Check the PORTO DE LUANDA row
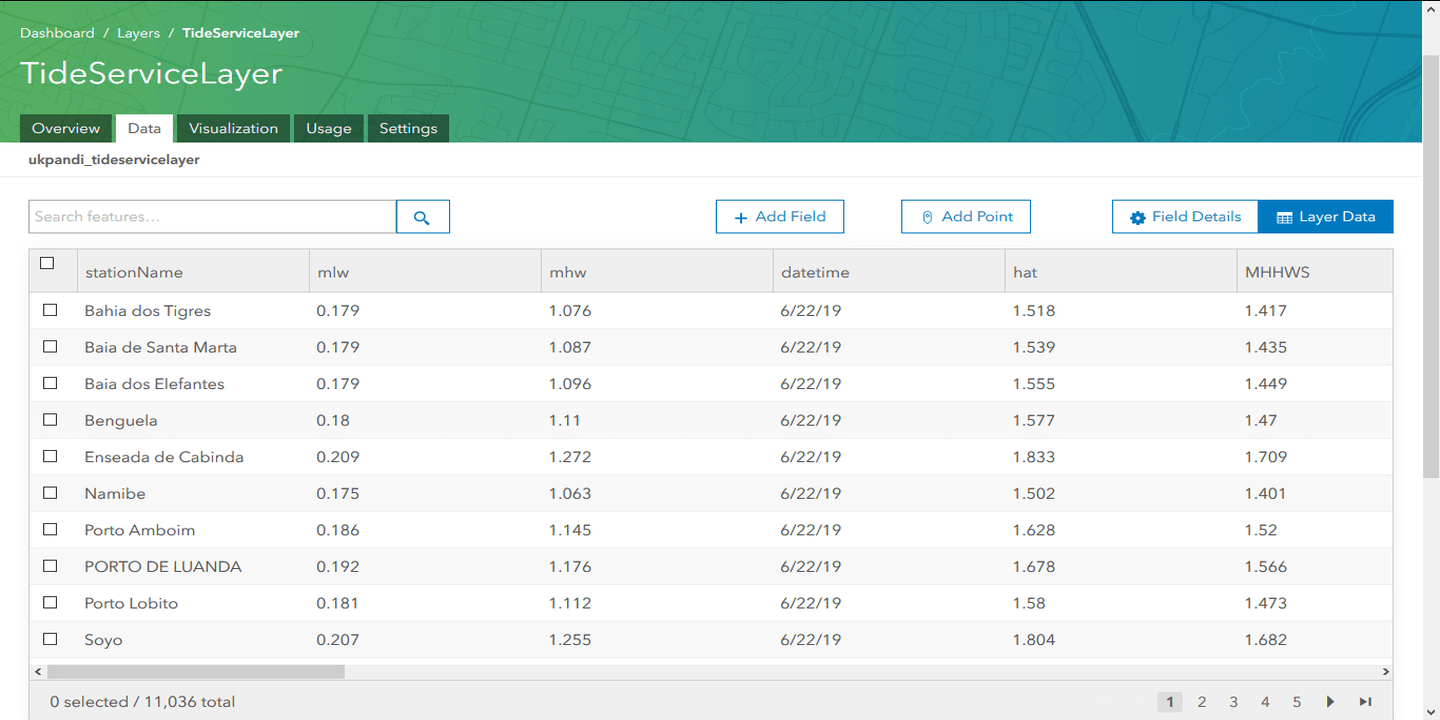The width and height of the screenshot is (1440, 720). tap(50, 566)
